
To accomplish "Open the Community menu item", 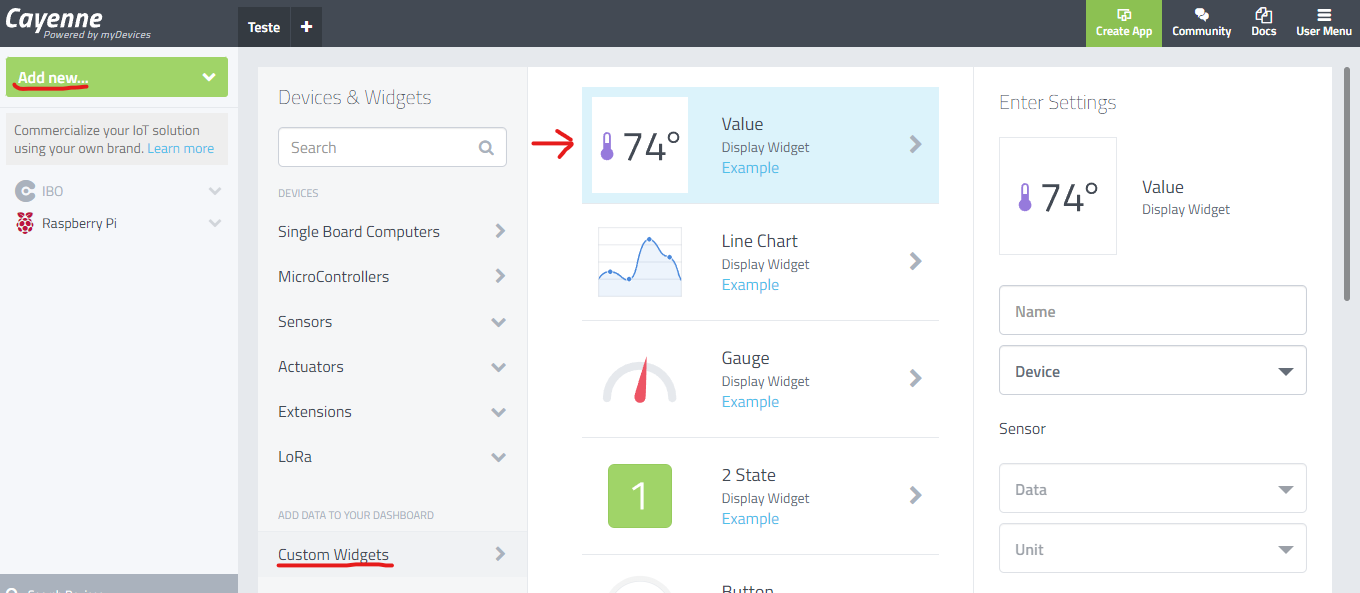I will coord(1201,23).
